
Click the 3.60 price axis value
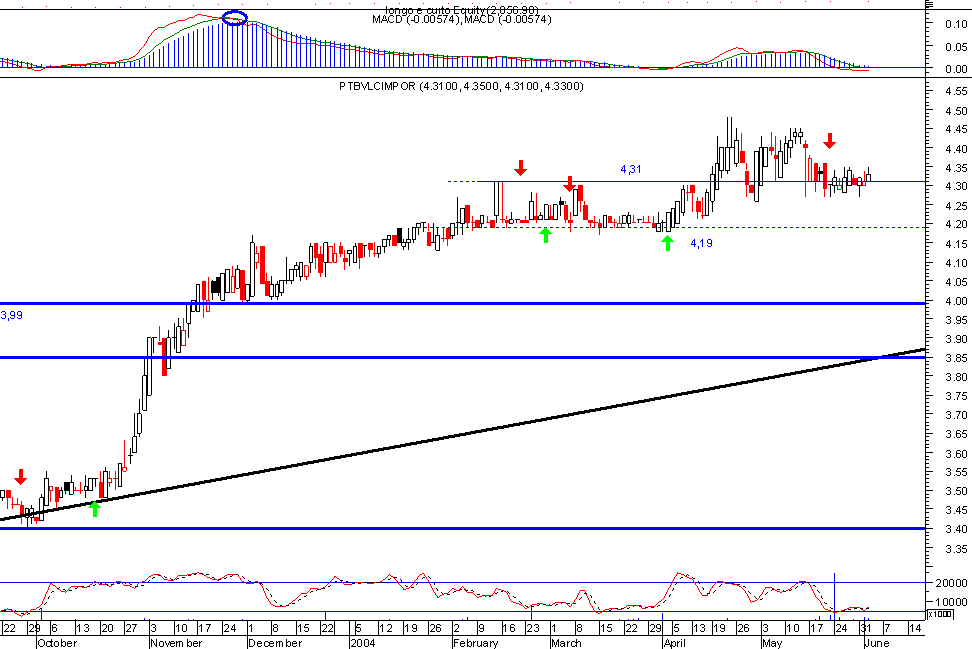coord(957,454)
